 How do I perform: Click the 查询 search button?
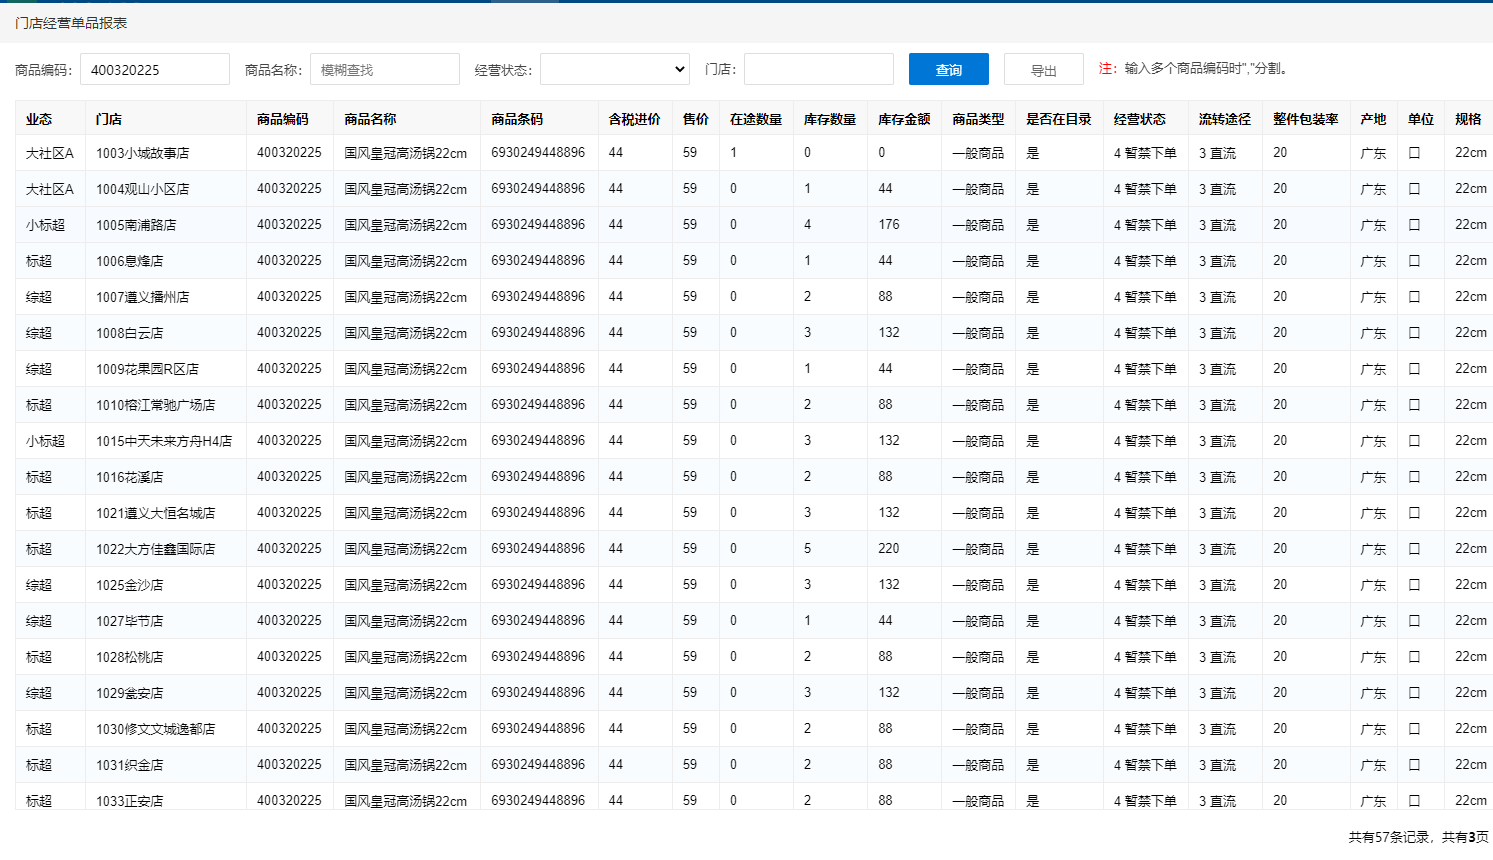(948, 70)
